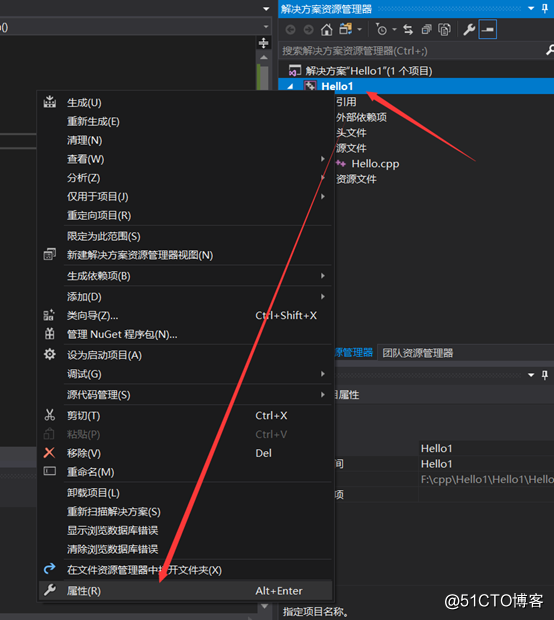Collapse all nodes with the Collapse All icon
Screen dimensions: 554x620
coord(426,30)
